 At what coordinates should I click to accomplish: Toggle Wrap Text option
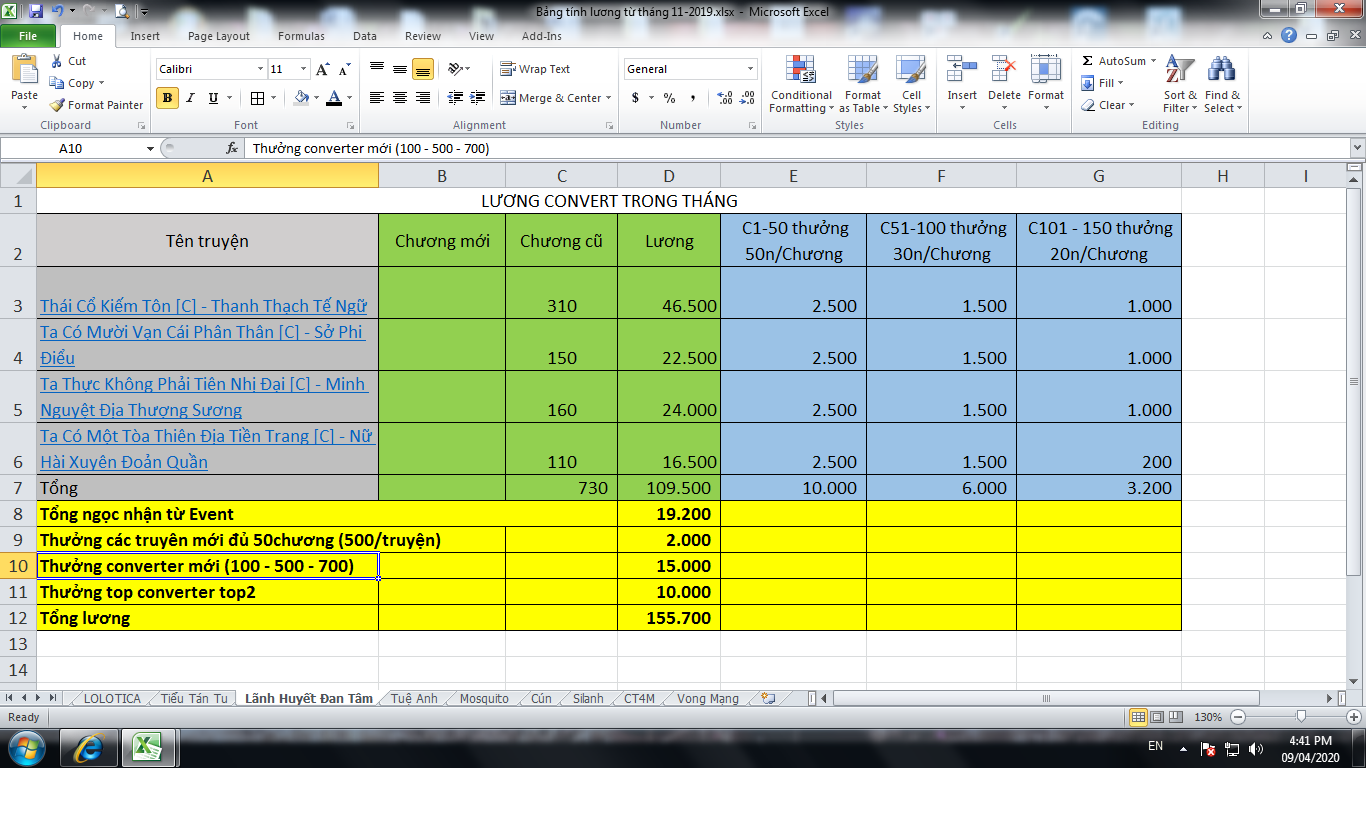[535, 69]
